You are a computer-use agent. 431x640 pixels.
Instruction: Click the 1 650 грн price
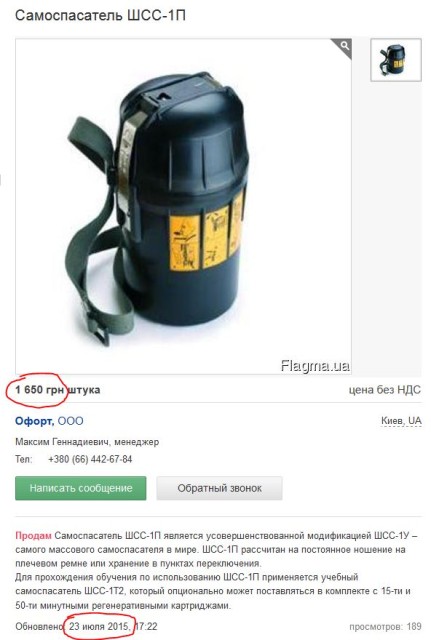[x=40, y=389]
